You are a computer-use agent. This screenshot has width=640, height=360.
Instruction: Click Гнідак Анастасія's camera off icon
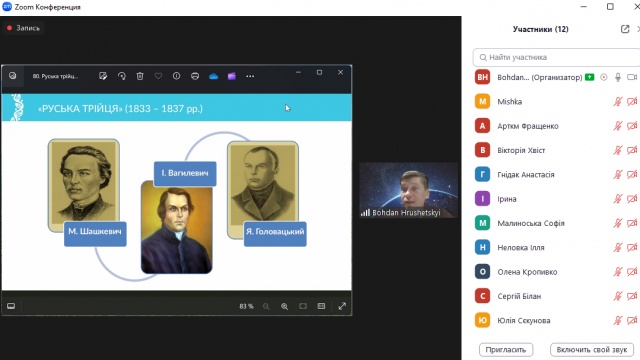click(632, 175)
